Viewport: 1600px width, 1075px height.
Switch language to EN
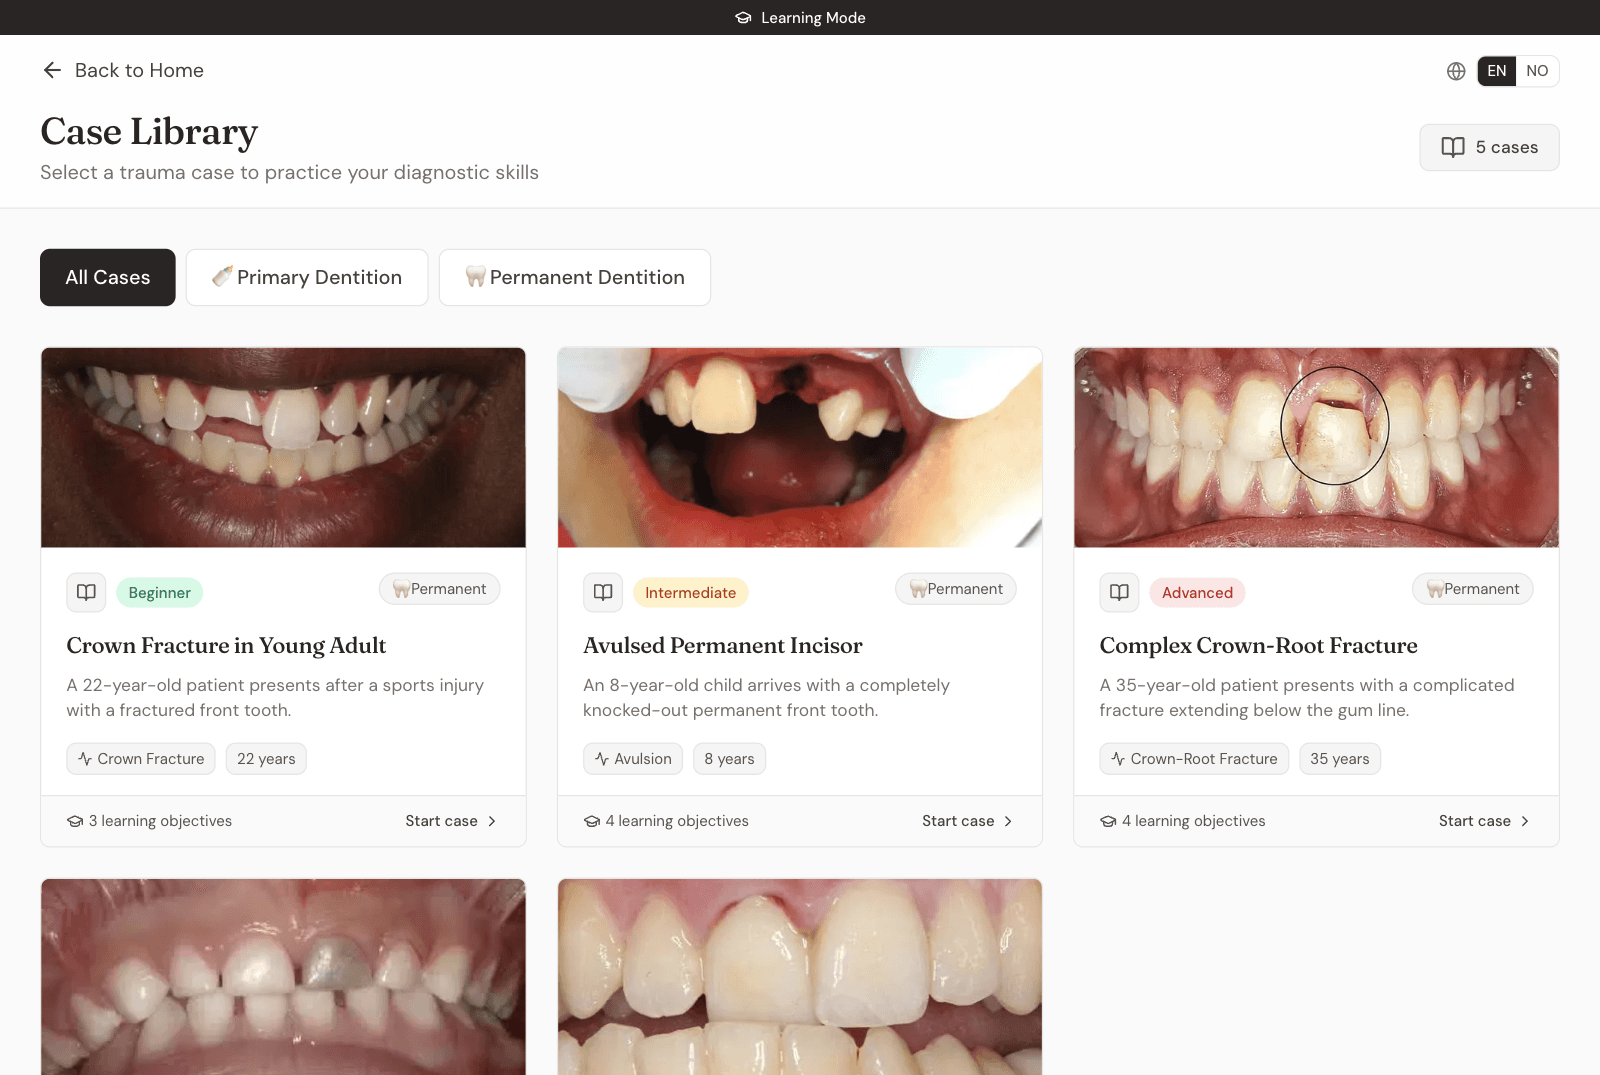point(1497,71)
